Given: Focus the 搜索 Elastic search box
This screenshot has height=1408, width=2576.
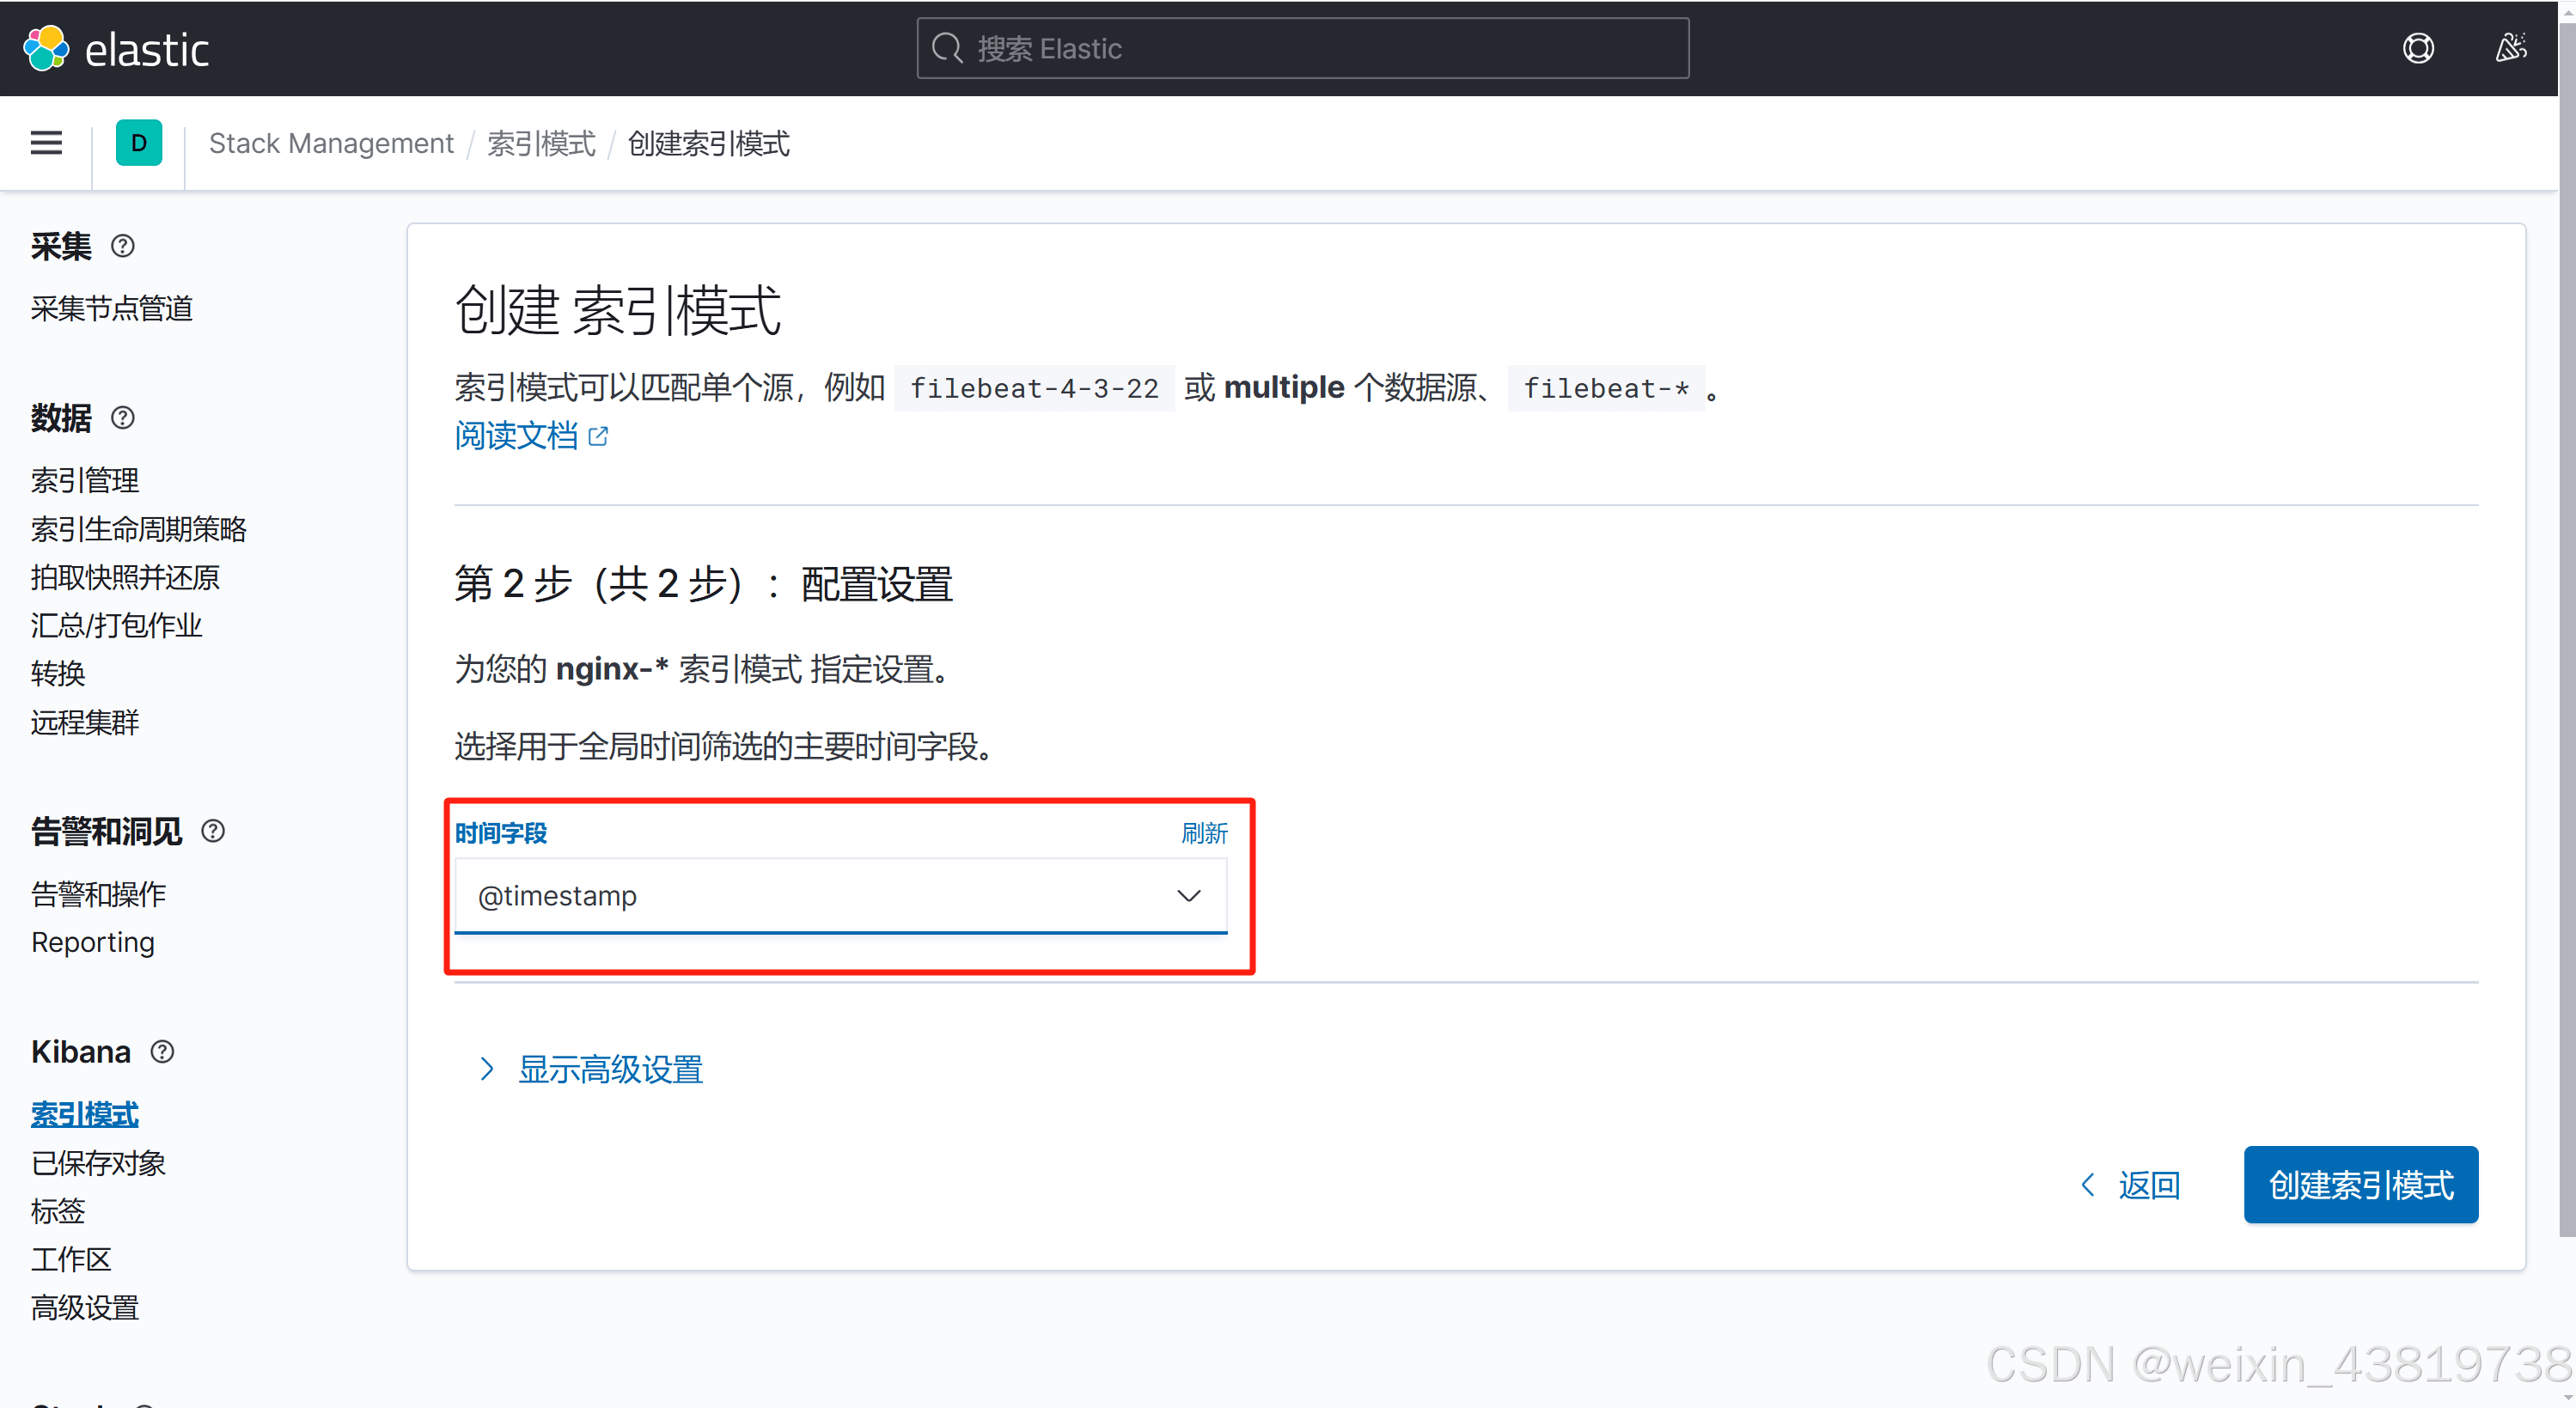Looking at the screenshot, I should [1303, 48].
